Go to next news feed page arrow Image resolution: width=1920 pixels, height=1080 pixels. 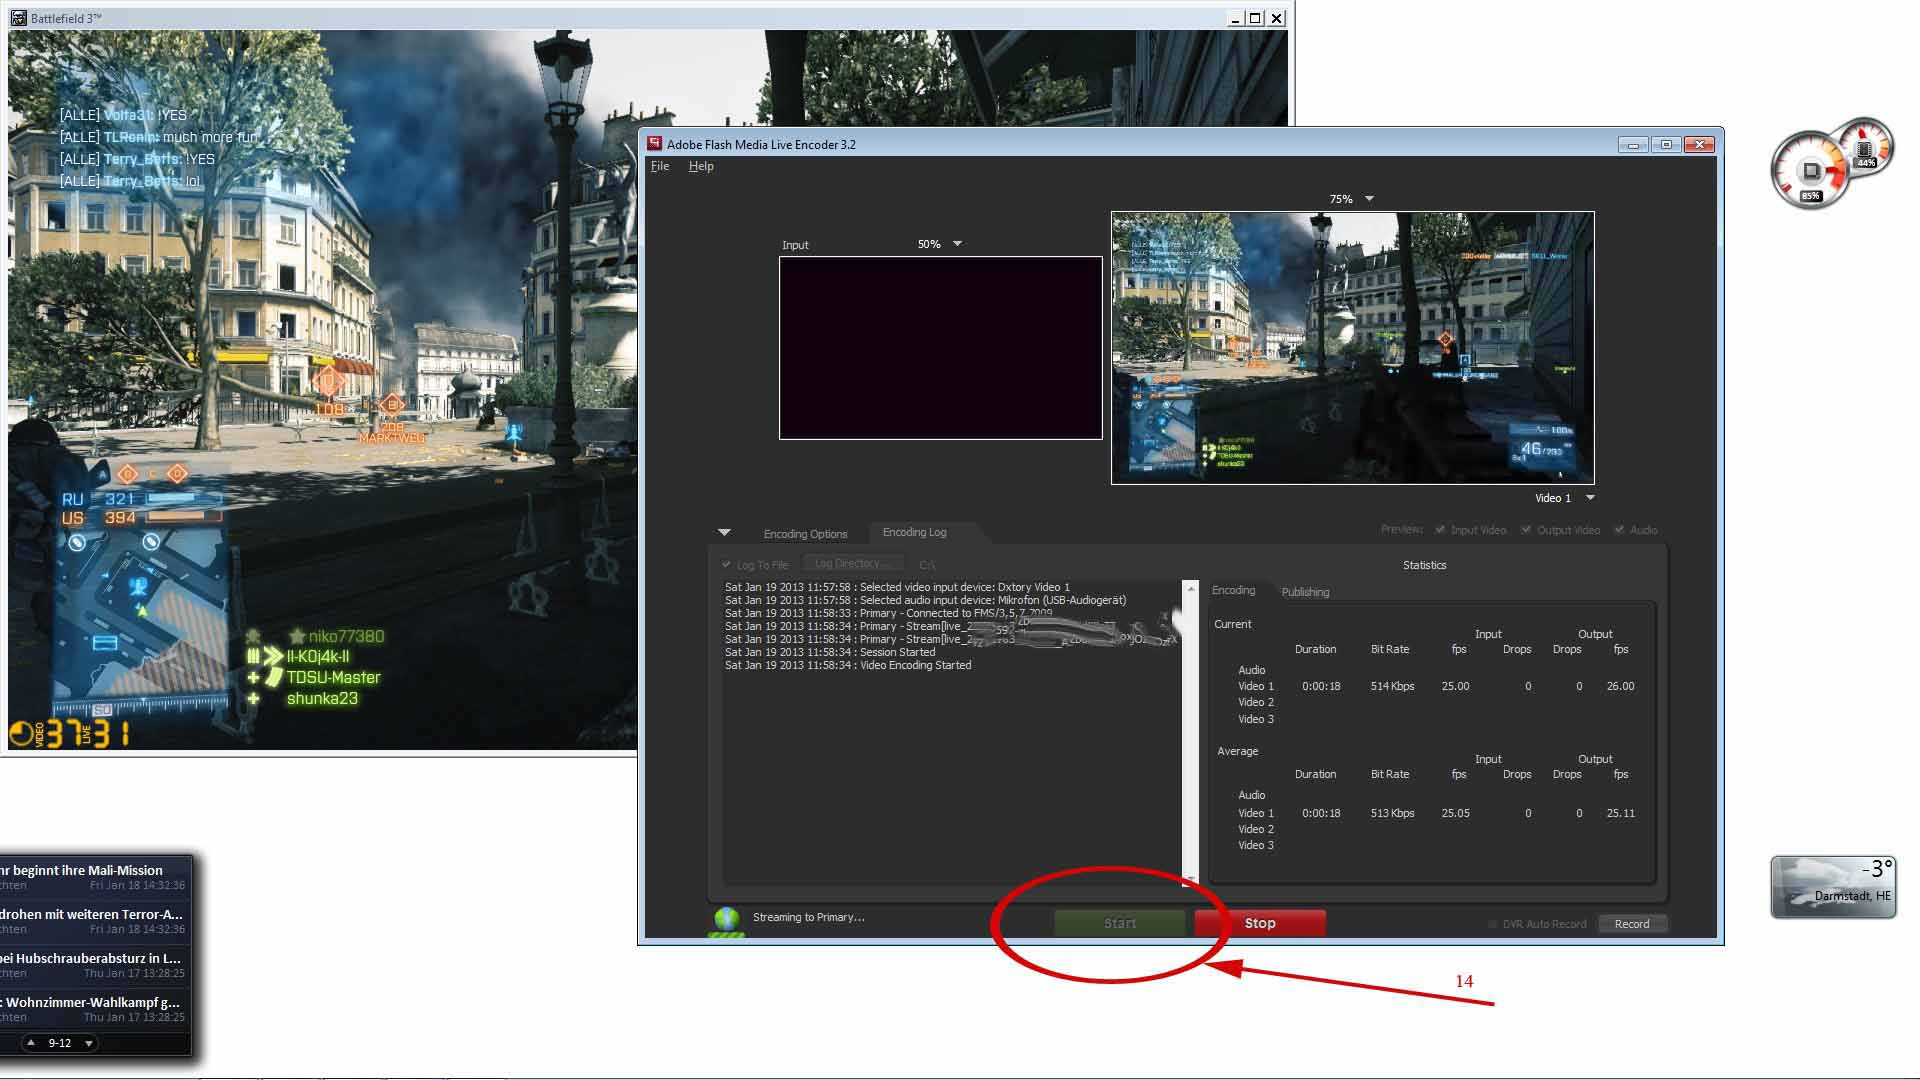click(x=89, y=1043)
